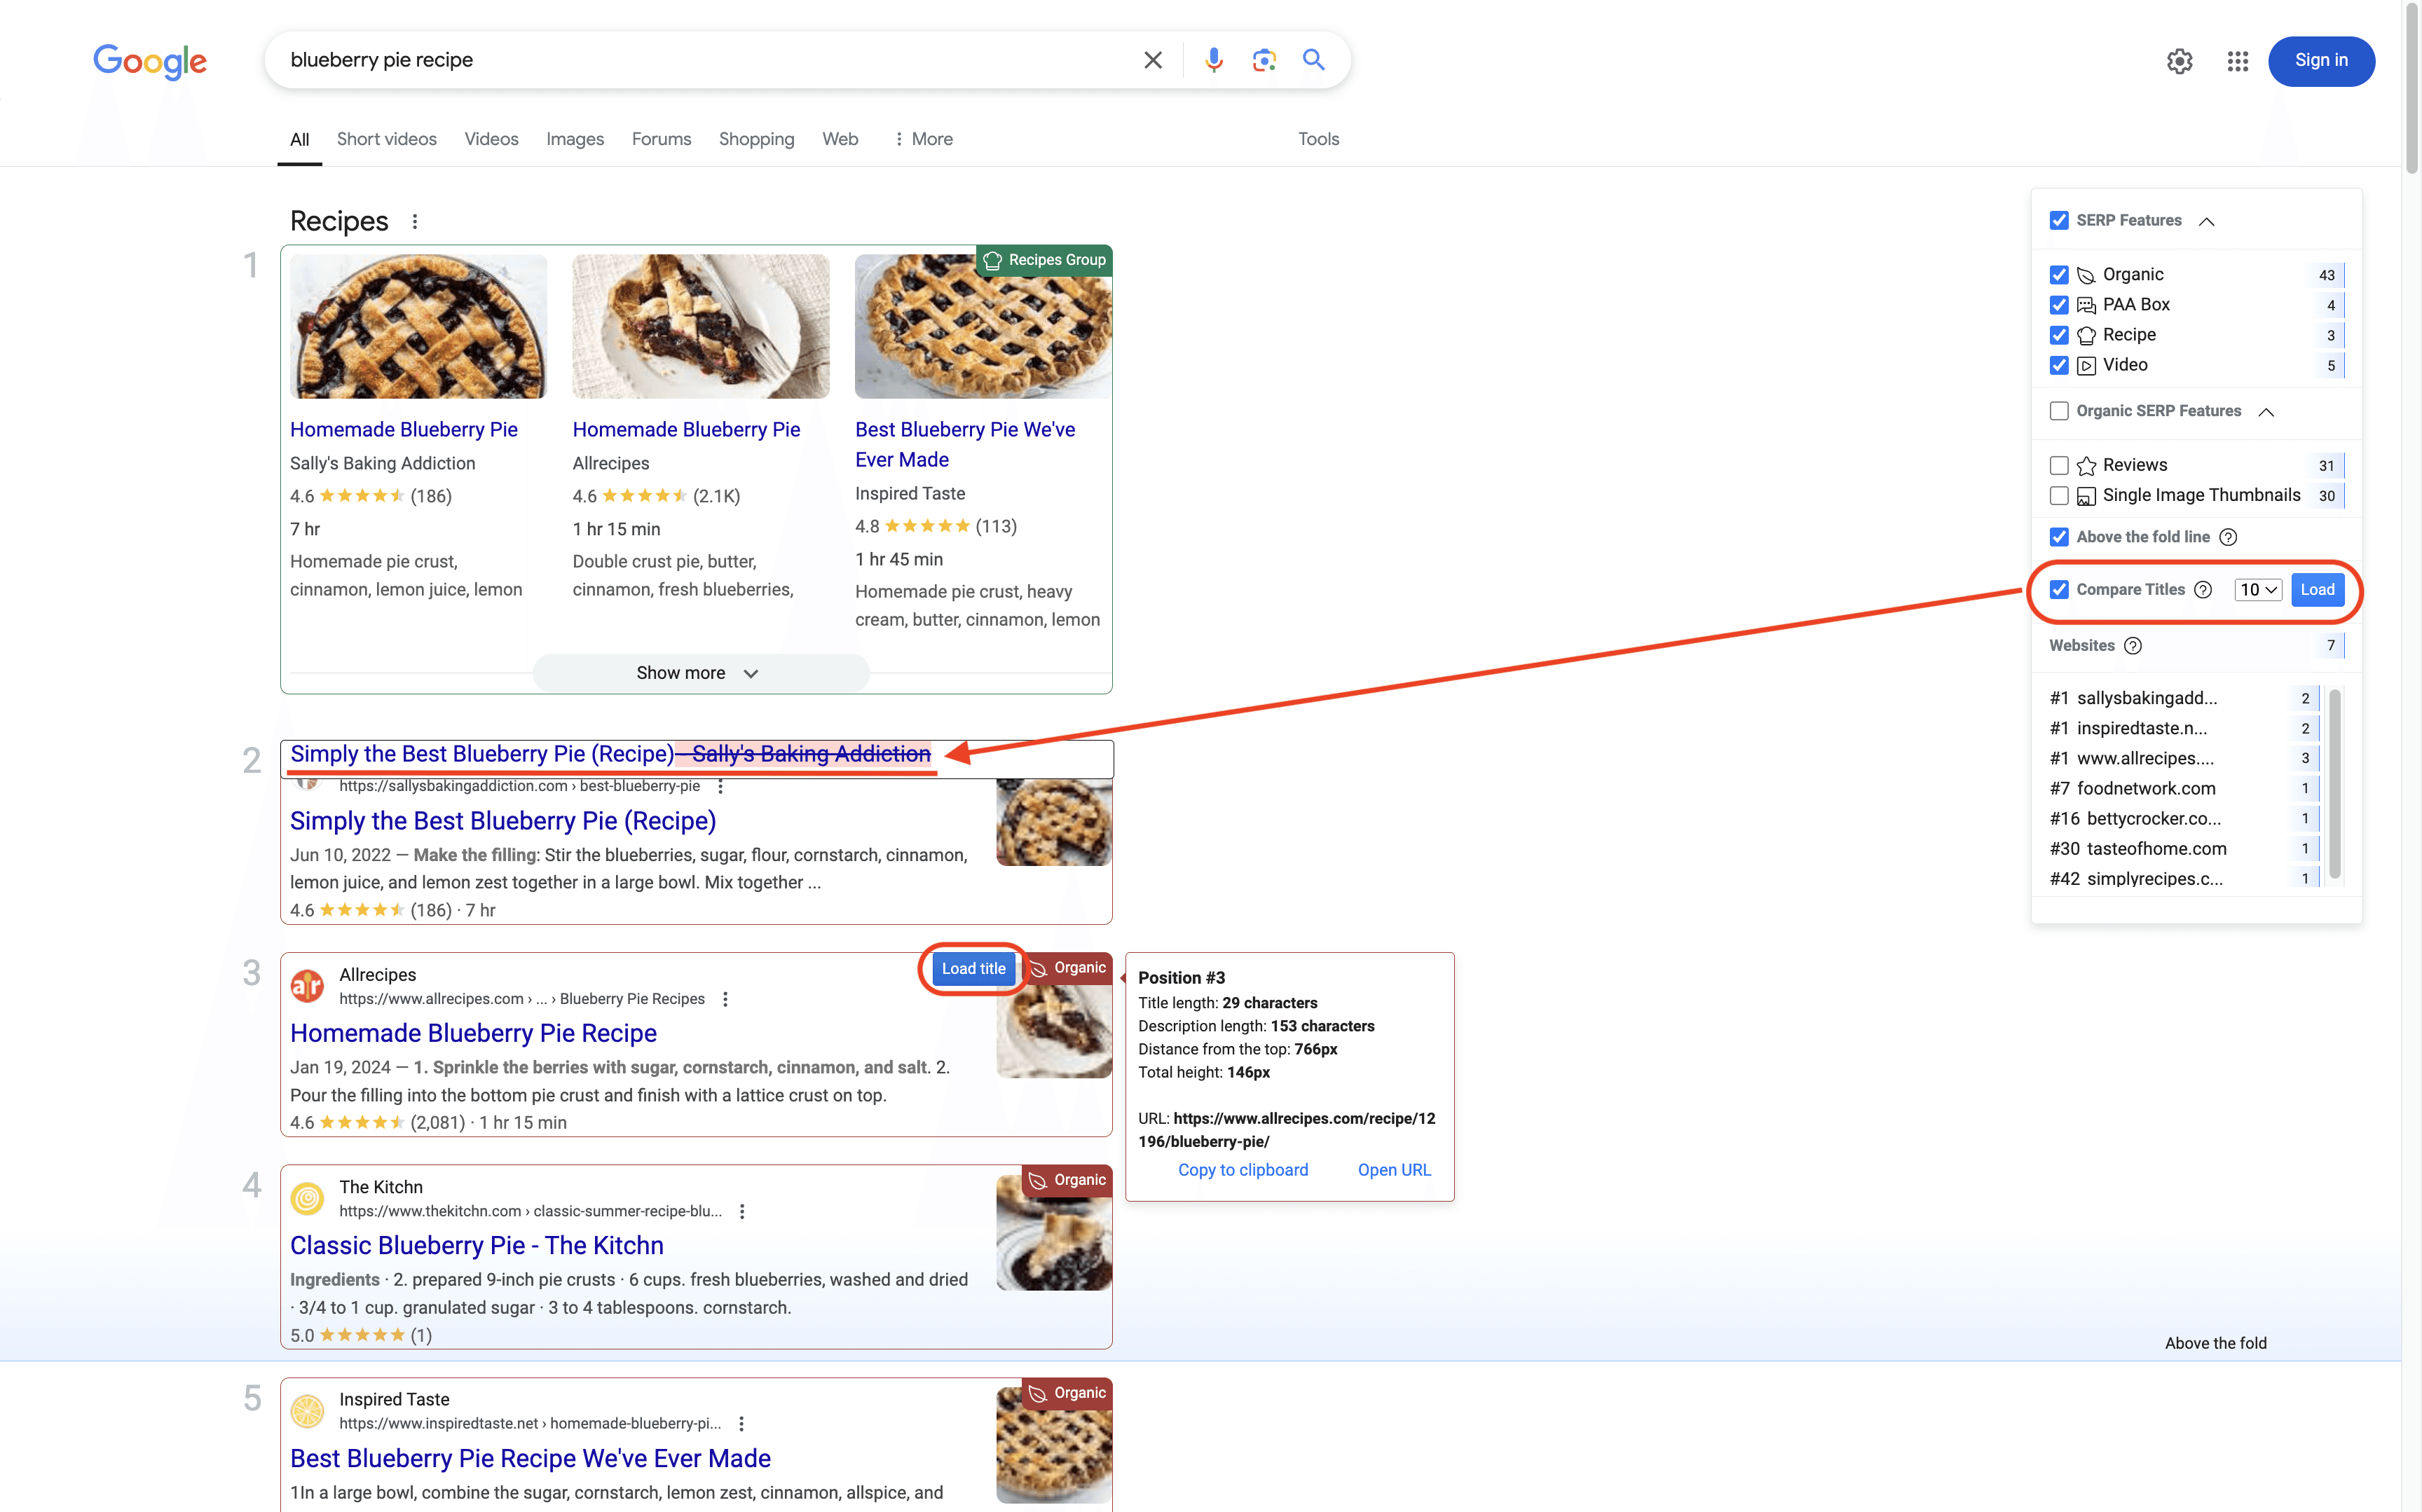Screen dimensions: 2422x1512
Task: Open the Compare Titles count dropdown
Action: (x=2258, y=590)
